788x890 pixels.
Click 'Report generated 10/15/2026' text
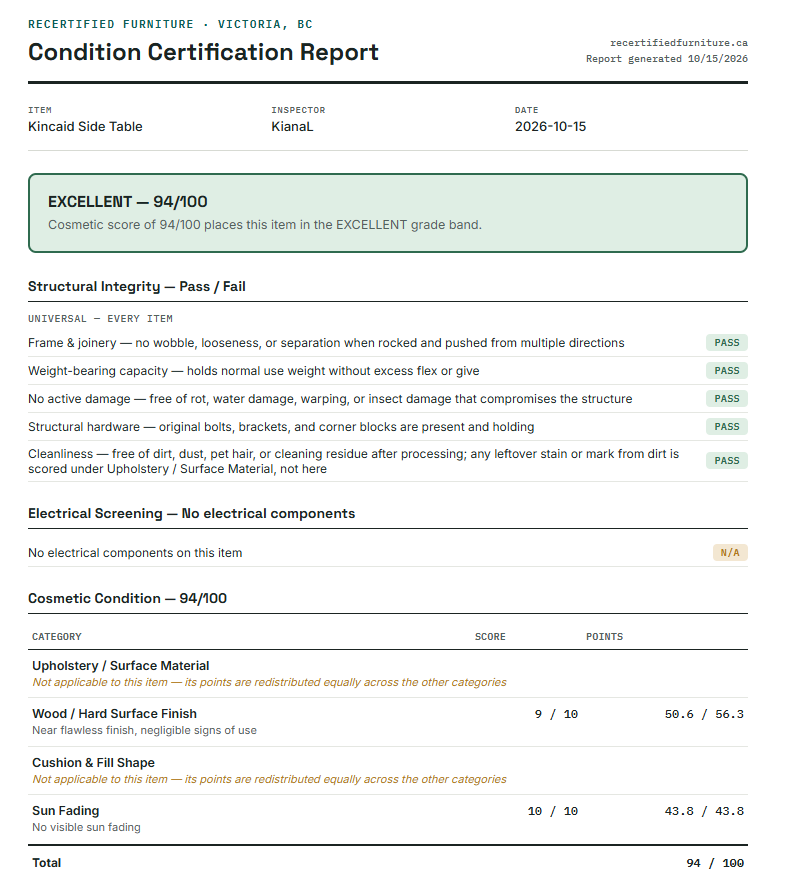pyautogui.click(x=667, y=58)
